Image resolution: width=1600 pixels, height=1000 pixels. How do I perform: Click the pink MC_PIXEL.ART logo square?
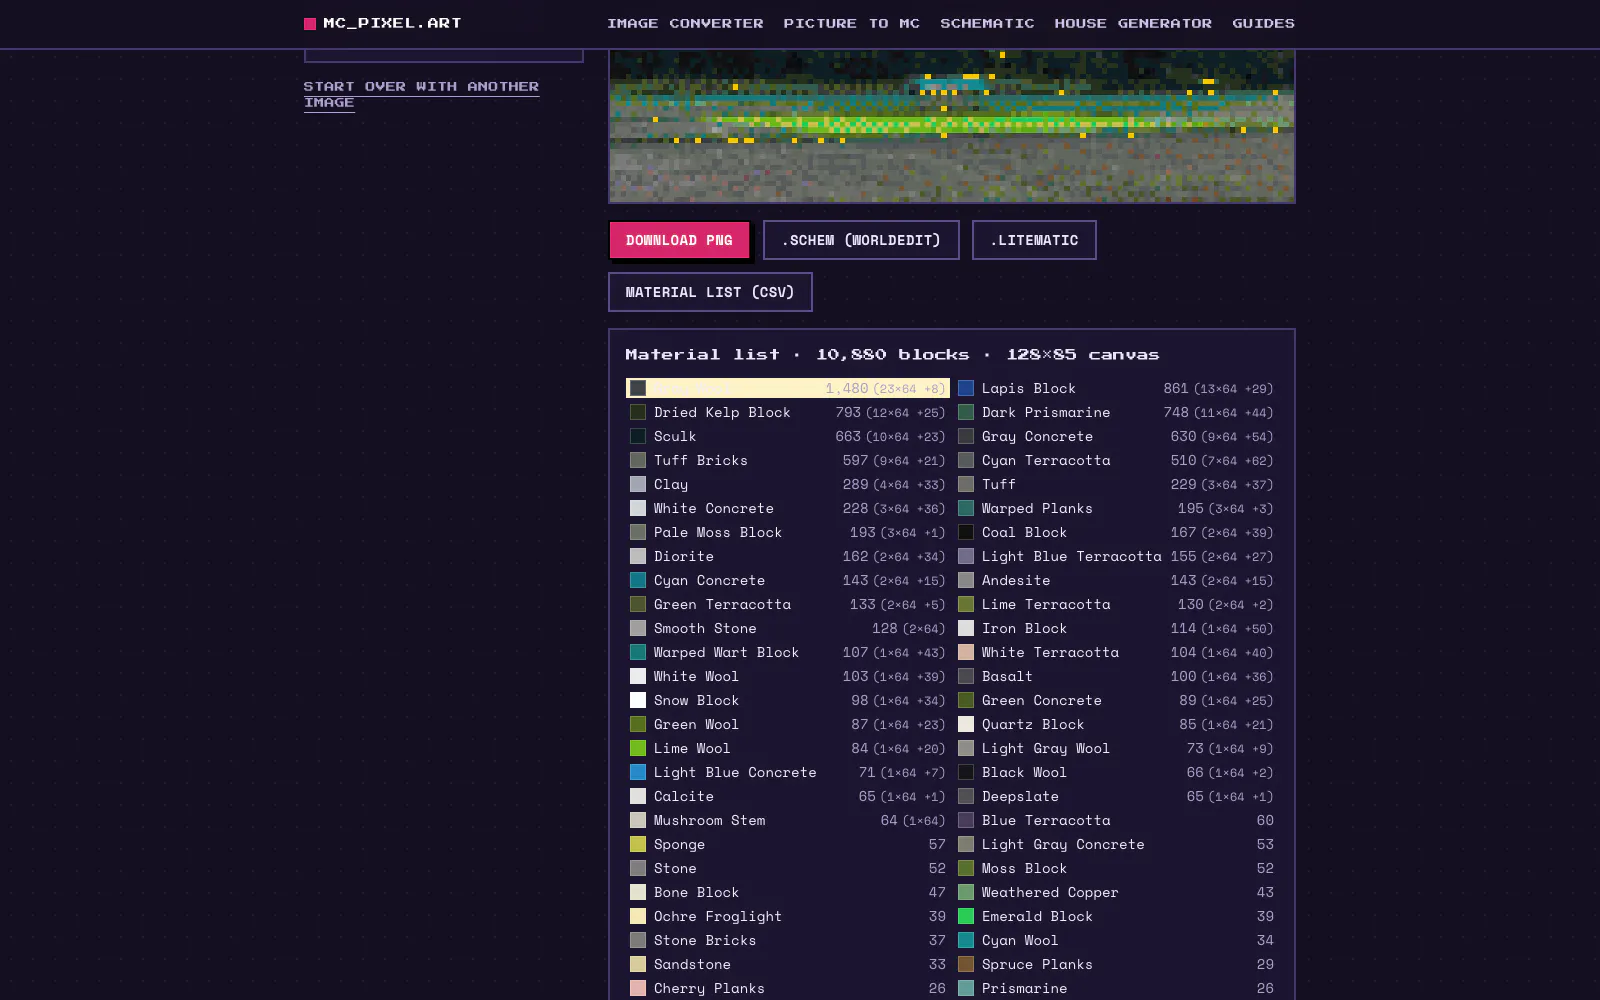pos(310,24)
